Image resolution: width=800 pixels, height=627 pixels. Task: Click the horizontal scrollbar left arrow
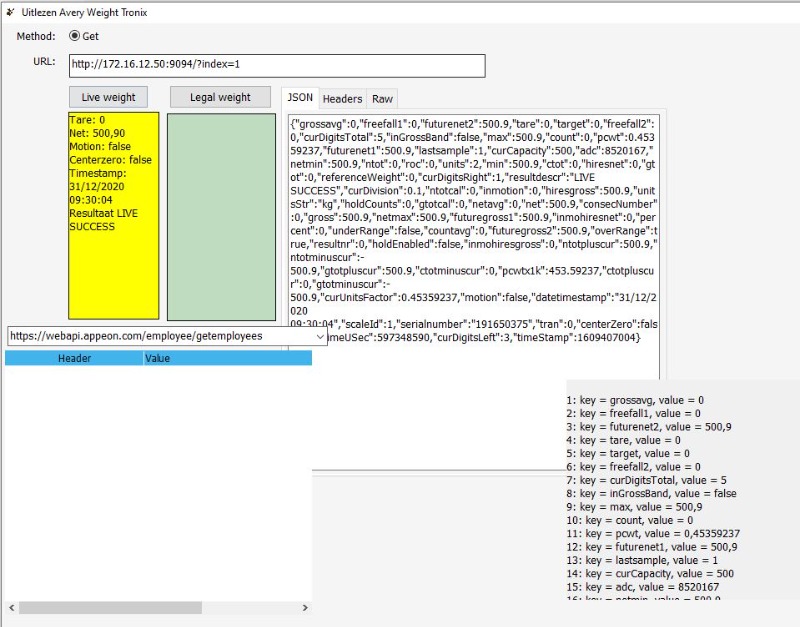tap(11, 607)
